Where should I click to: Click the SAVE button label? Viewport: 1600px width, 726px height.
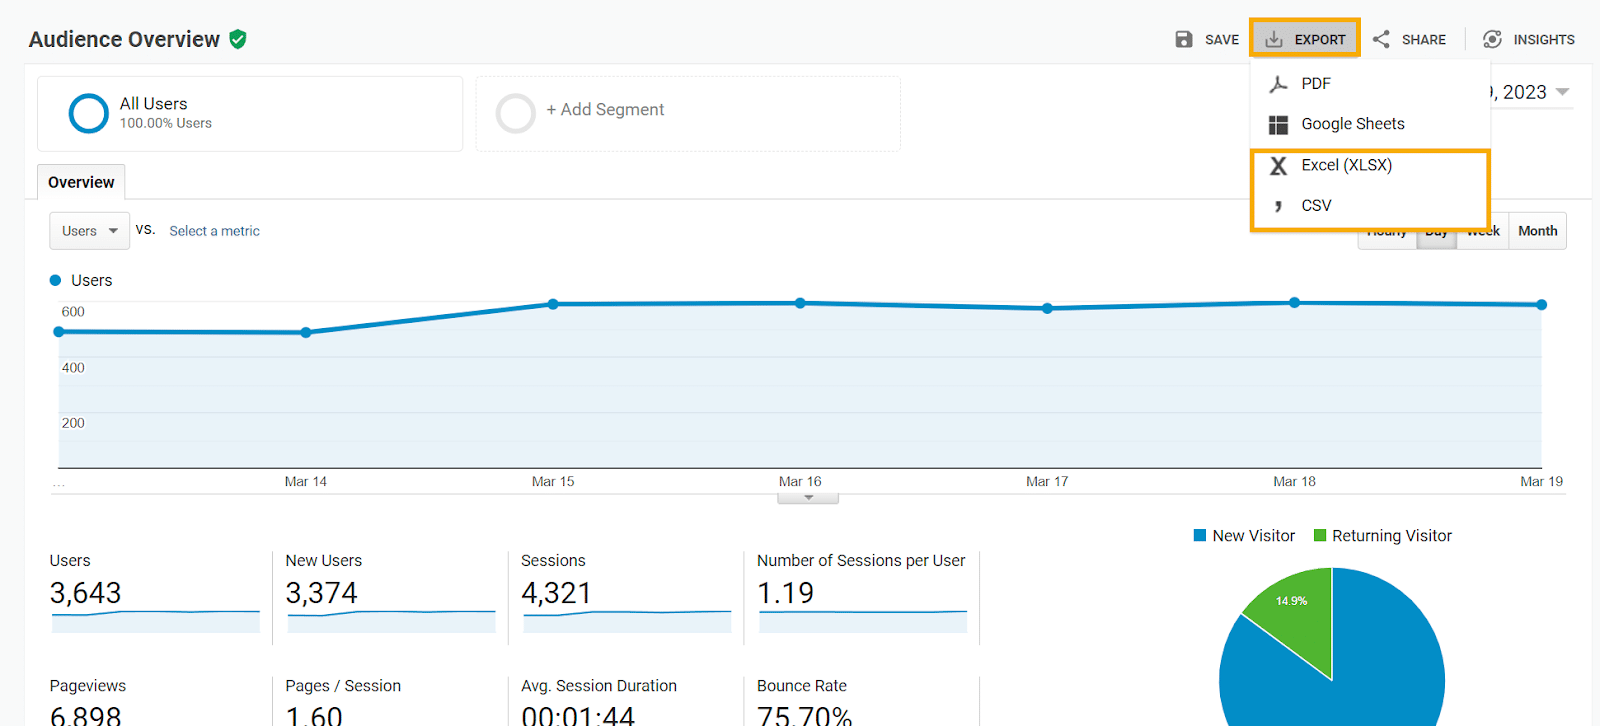pos(1222,40)
